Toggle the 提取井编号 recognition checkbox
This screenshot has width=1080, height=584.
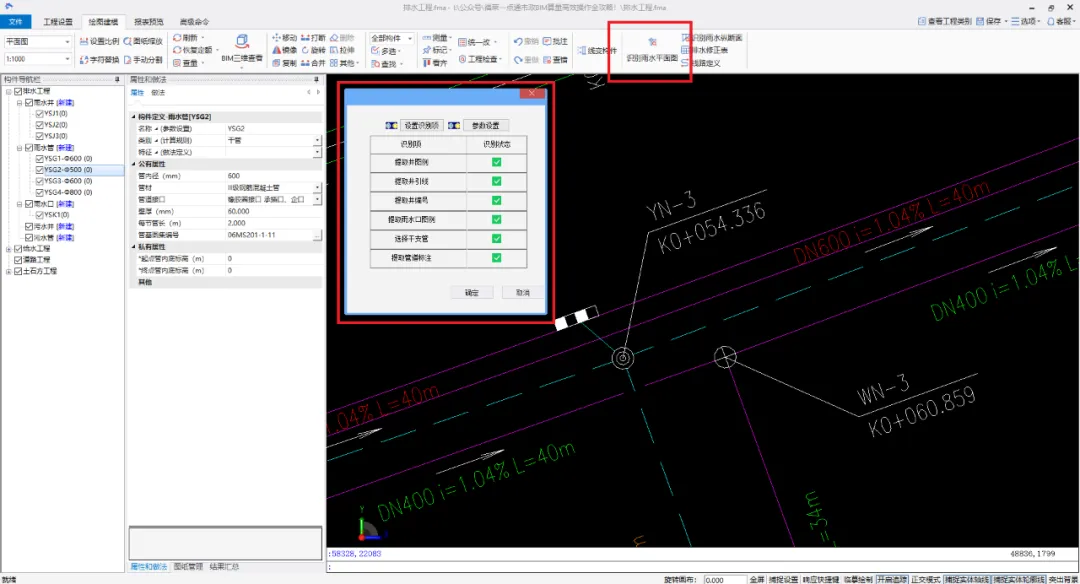click(x=497, y=200)
